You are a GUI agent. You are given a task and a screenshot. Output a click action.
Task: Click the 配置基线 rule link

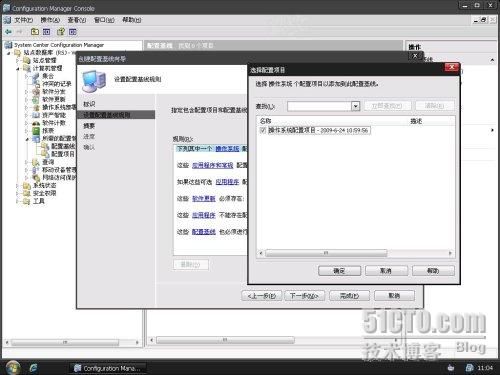204,232
